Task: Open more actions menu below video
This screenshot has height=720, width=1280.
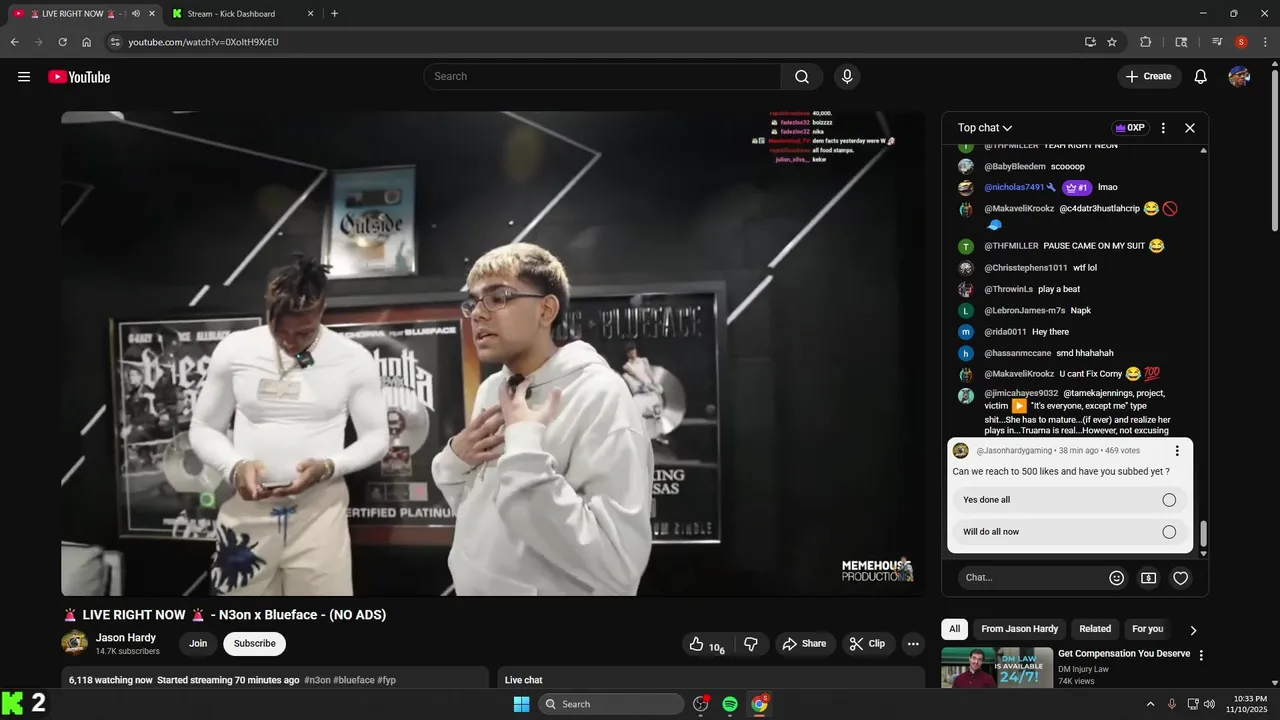Action: click(913, 644)
